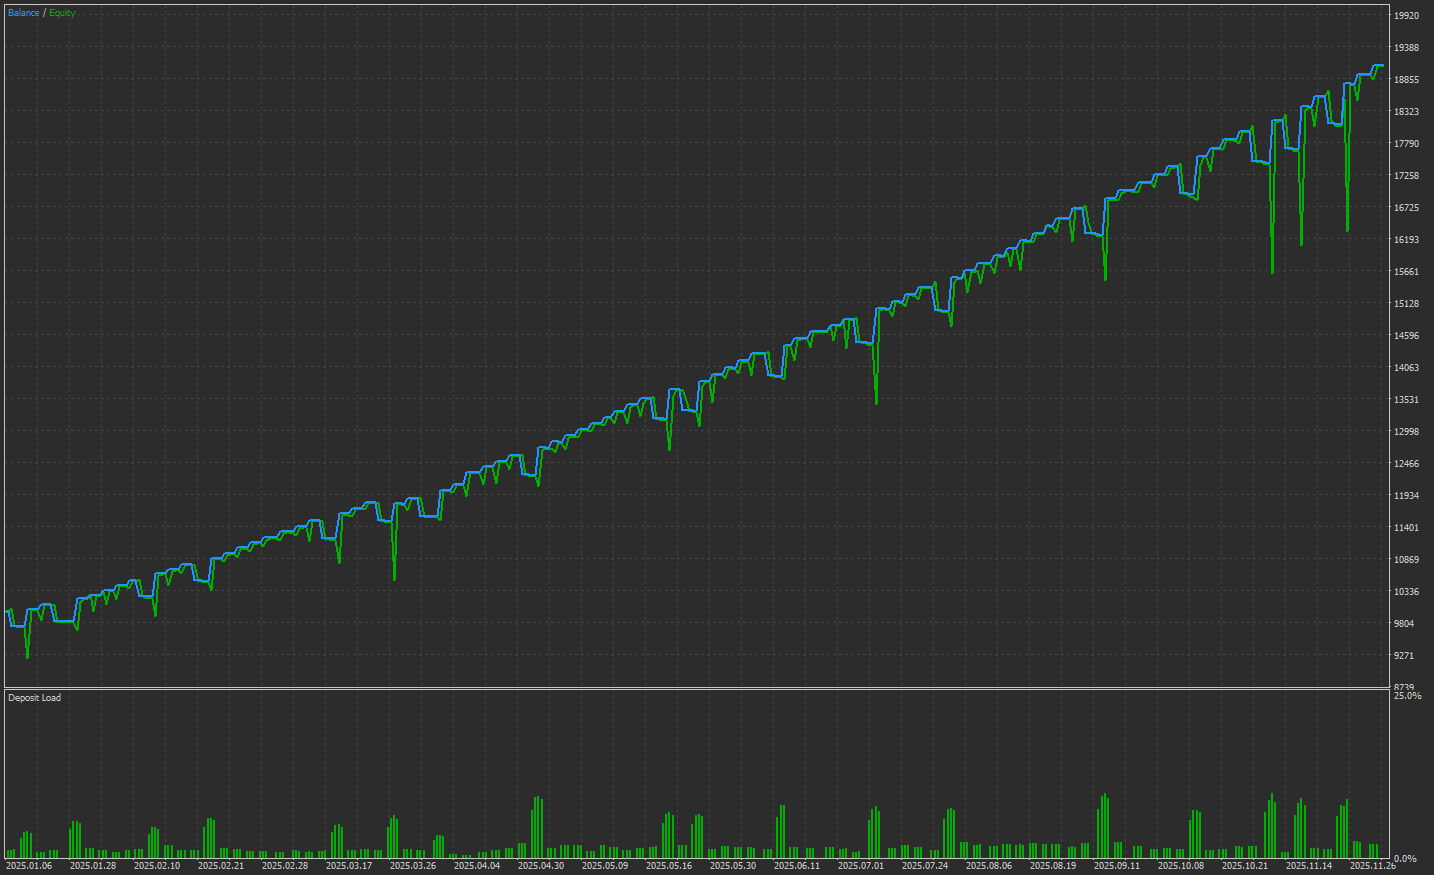The width and height of the screenshot is (1434, 875).
Task: Select the 2025.02.21 date label
Action: [221, 866]
